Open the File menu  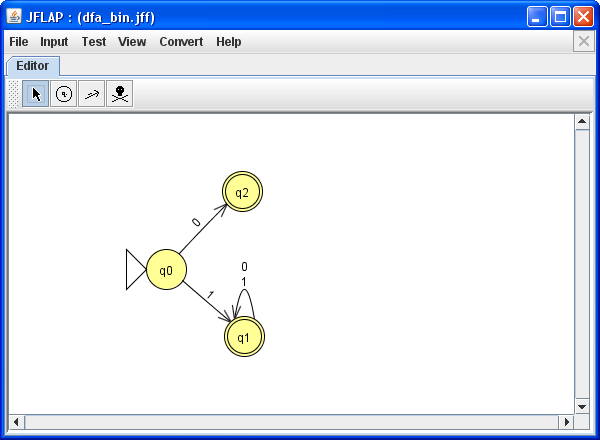point(19,42)
